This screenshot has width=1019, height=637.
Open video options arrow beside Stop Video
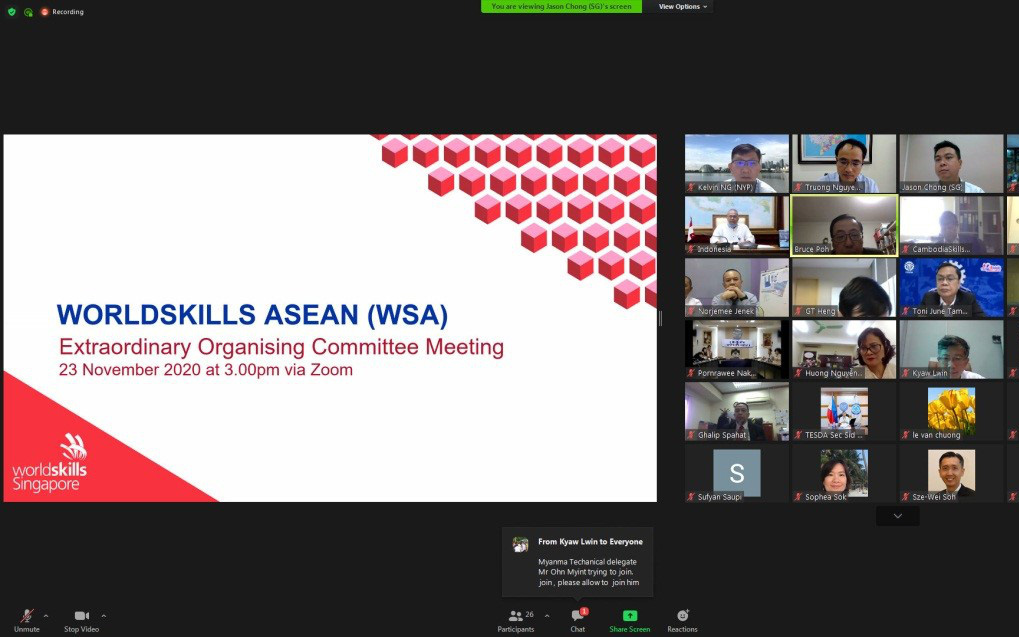103,616
